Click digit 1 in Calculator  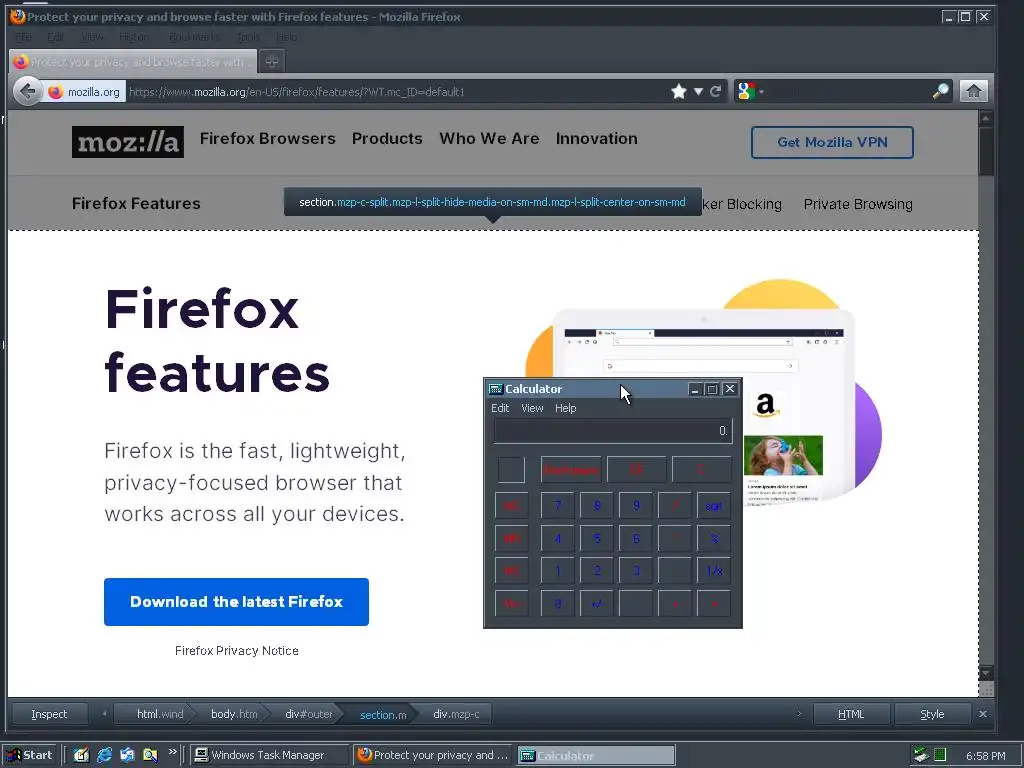coord(558,571)
